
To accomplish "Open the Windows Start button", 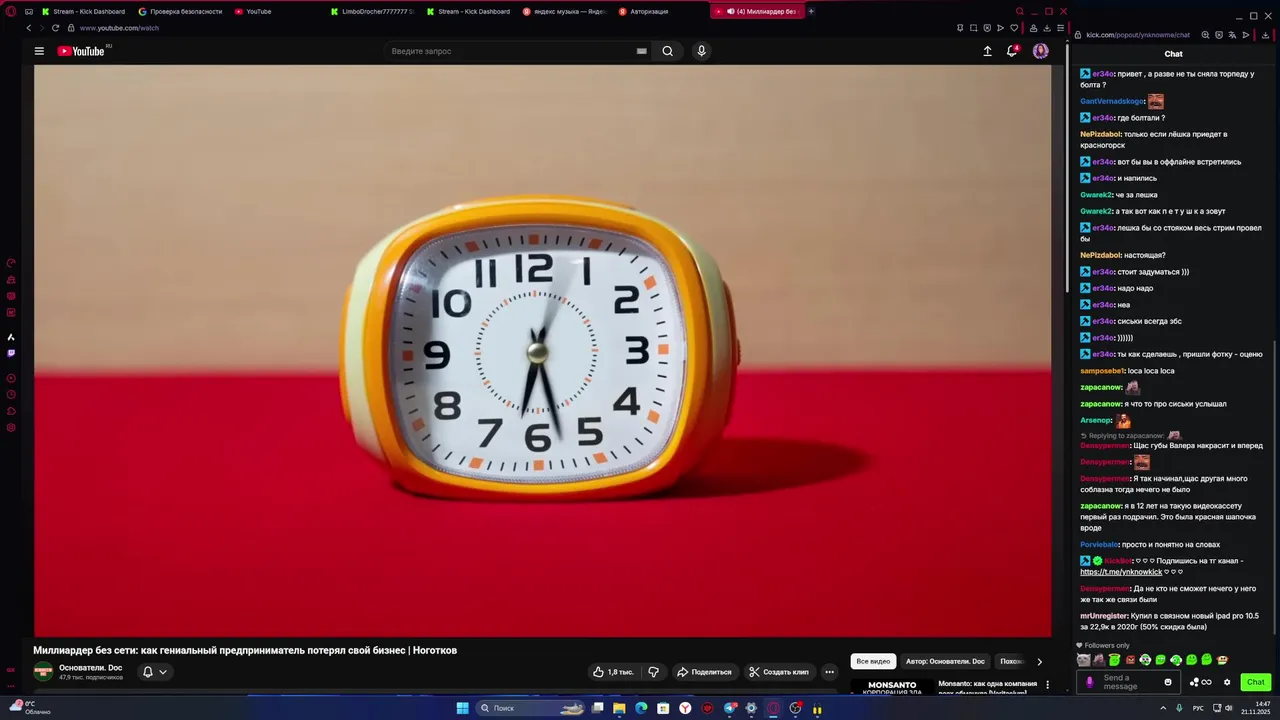I will [x=462, y=708].
